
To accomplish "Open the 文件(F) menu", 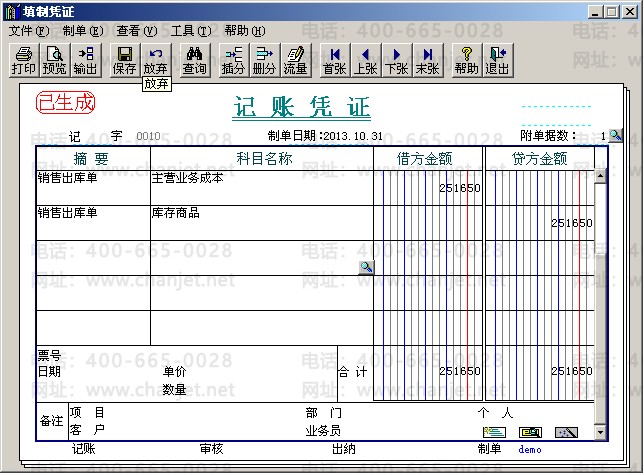I will (x=29, y=31).
